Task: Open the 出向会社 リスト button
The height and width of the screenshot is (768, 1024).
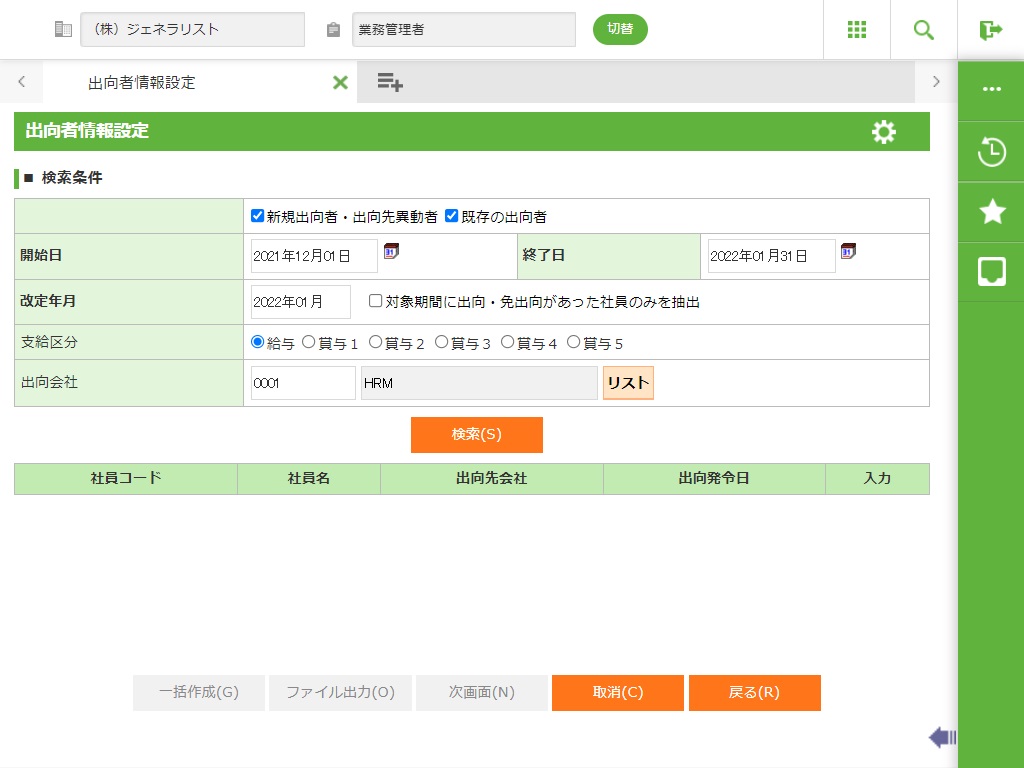Action: point(628,383)
